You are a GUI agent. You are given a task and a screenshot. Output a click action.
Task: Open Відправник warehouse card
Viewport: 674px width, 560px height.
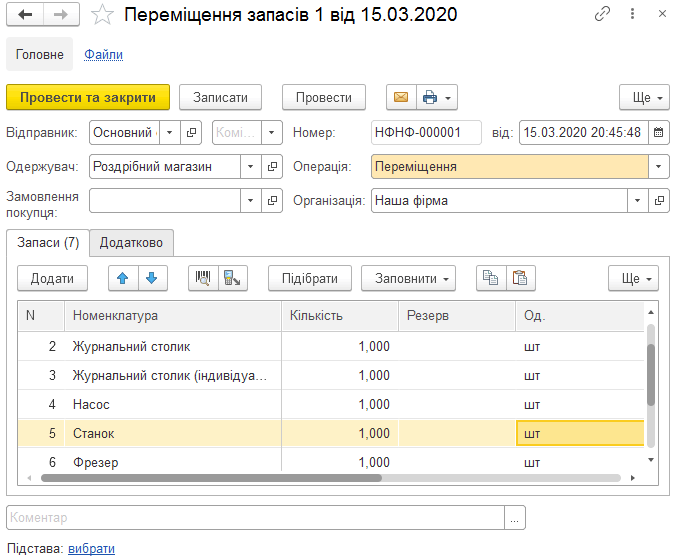click(191, 132)
